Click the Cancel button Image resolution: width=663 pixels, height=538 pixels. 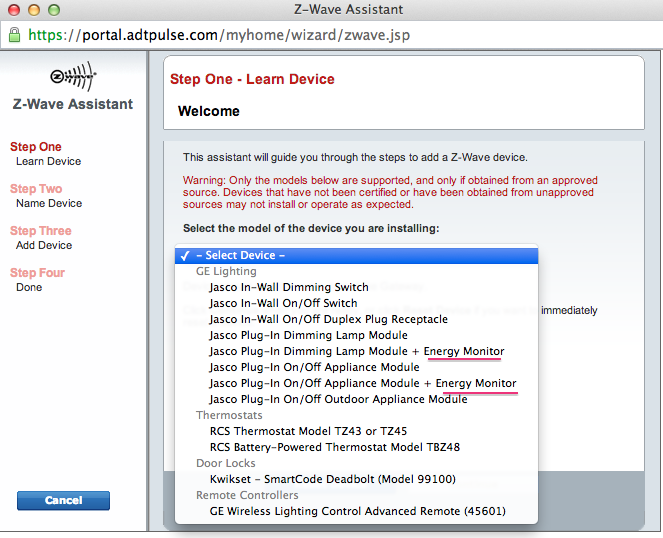point(63,500)
